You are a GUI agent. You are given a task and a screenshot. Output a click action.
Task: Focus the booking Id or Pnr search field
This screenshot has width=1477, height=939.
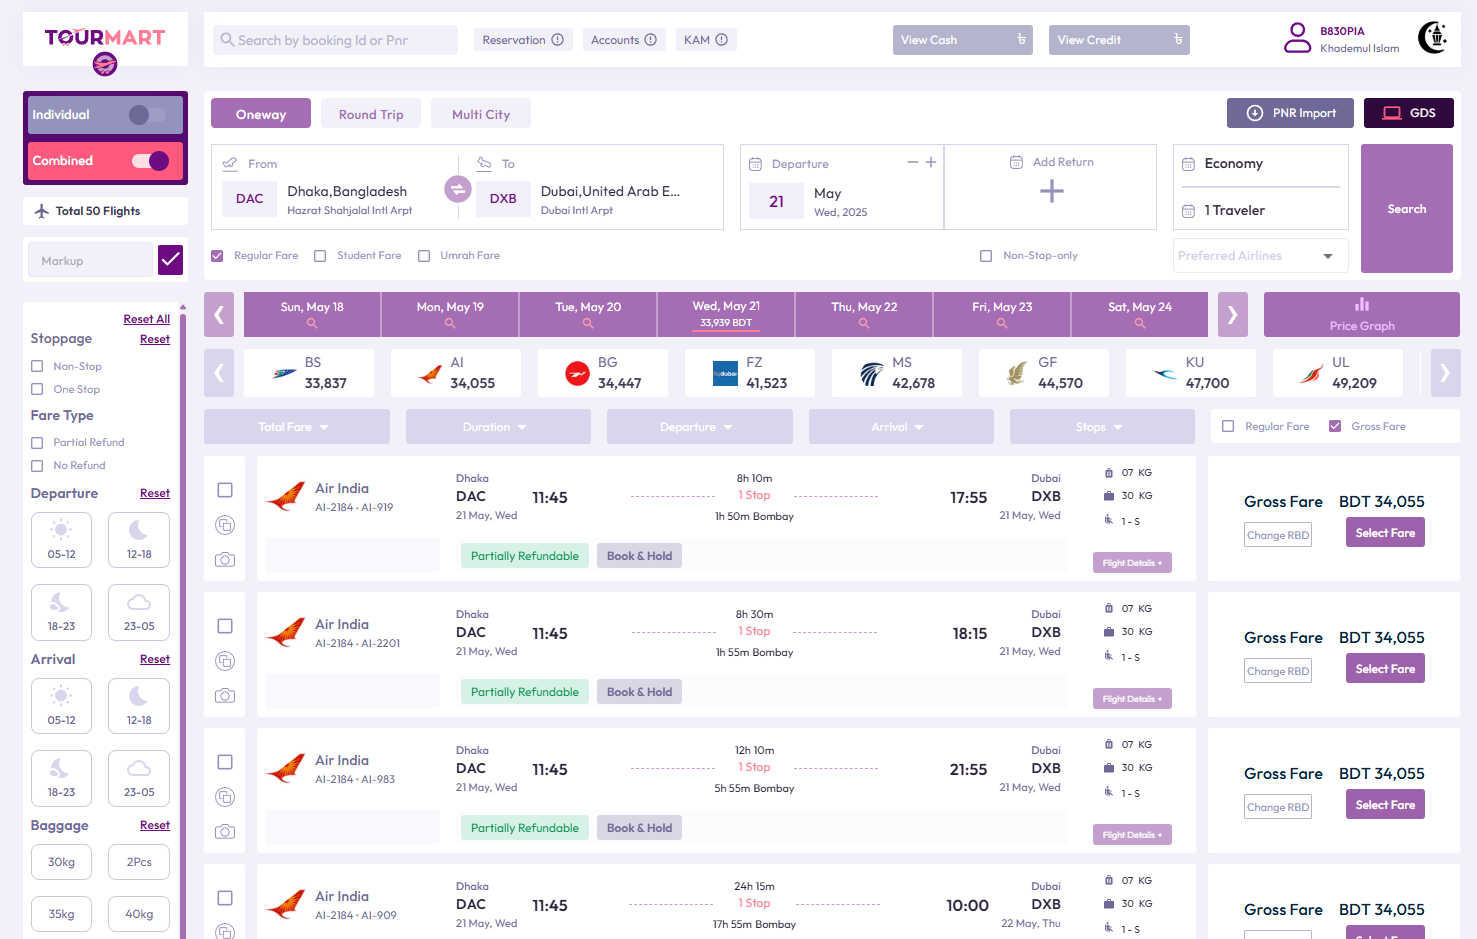click(x=335, y=40)
